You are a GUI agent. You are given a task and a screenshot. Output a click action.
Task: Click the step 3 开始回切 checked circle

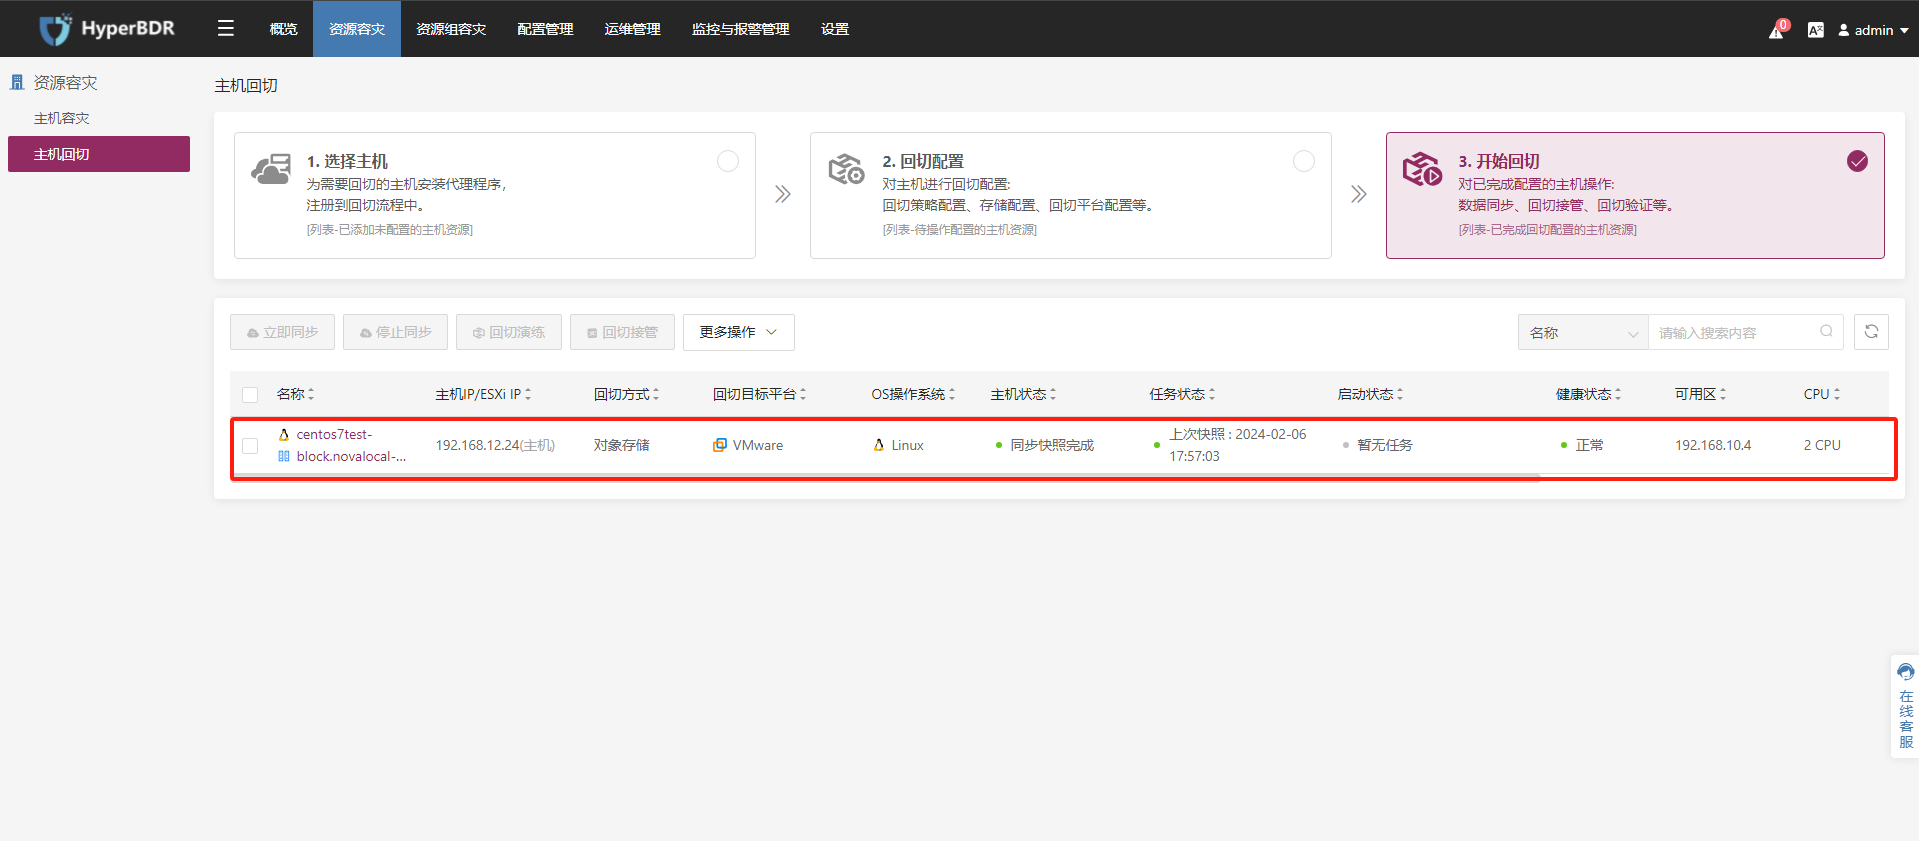pyautogui.click(x=1857, y=161)
